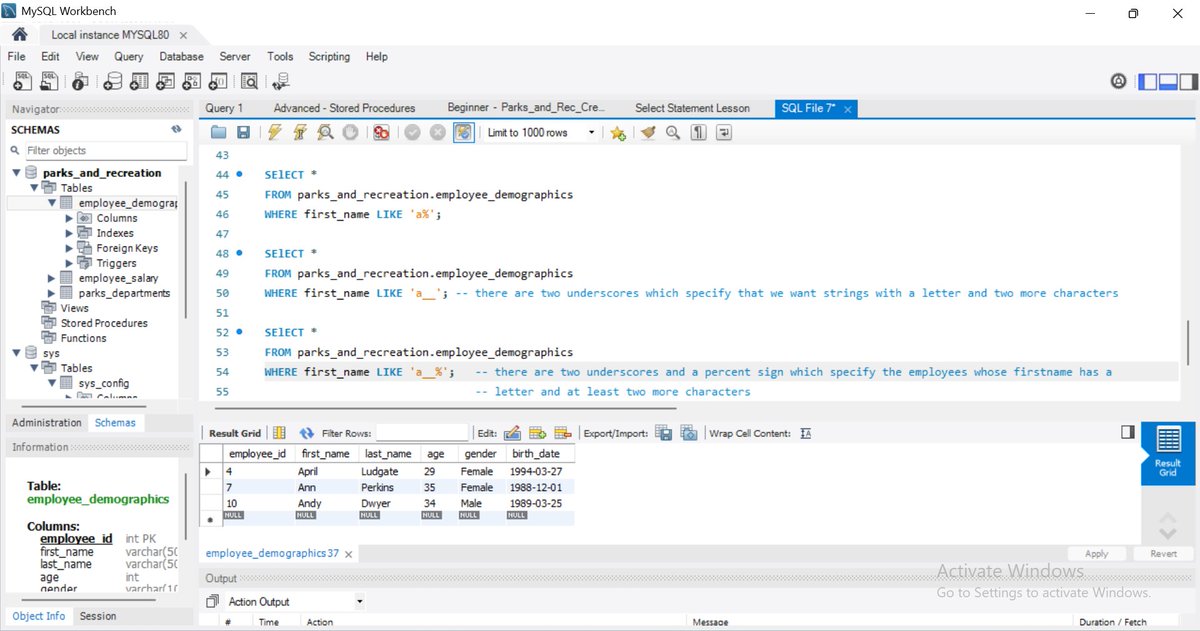Image resolution: width=1200 pixels, height=631 pixels.
Task: Click the Save SQL script icon
Action: tap(242, 131)
